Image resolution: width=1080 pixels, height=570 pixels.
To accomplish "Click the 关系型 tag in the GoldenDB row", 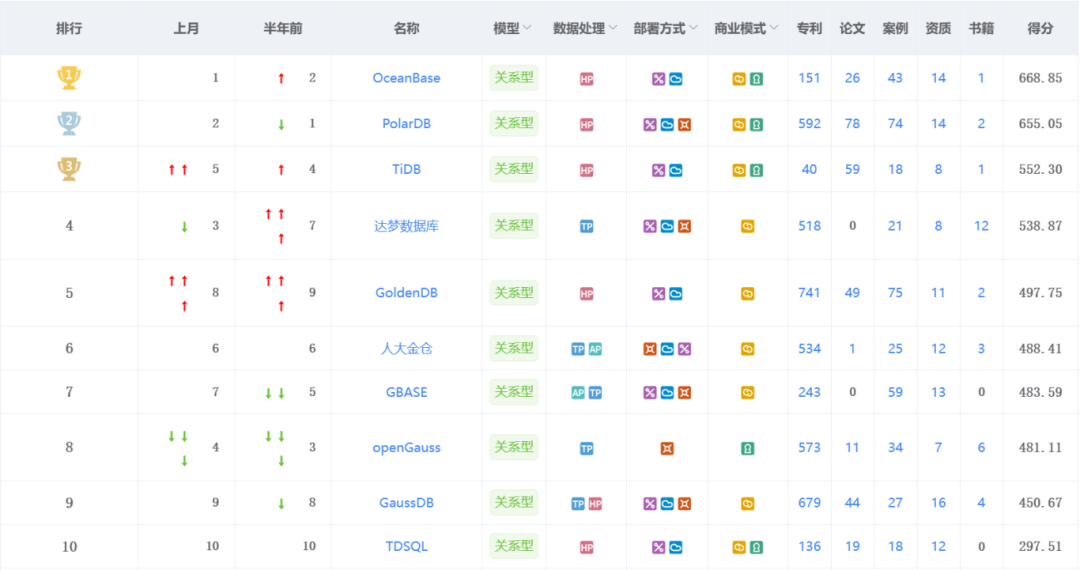I will point(514,293).
